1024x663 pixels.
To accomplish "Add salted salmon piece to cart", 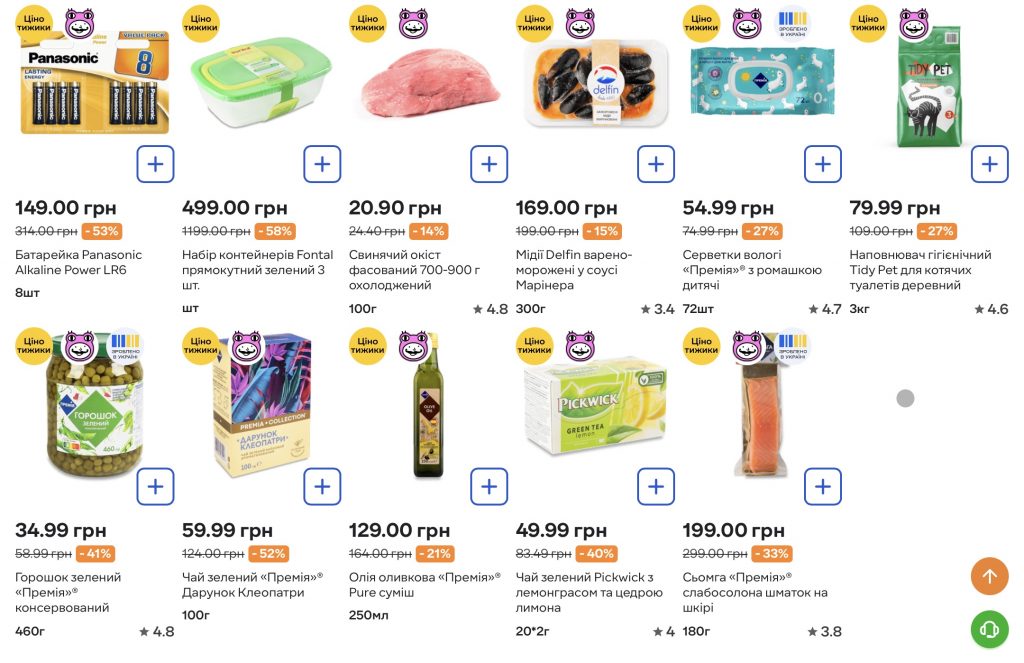I will [x=823, y=487].
